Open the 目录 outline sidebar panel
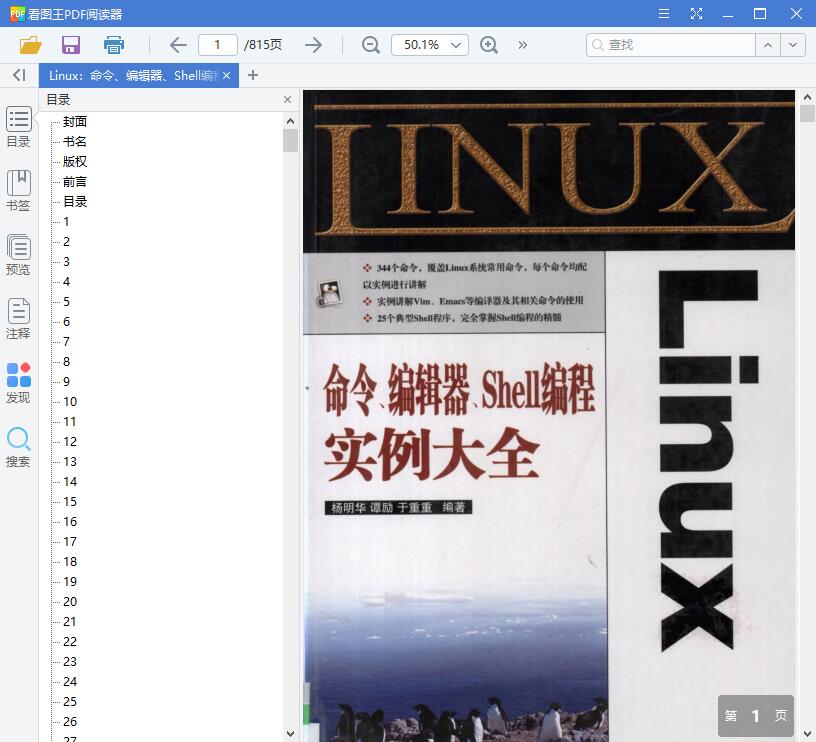This screenshot has width=816, height=742. (18, 127)
